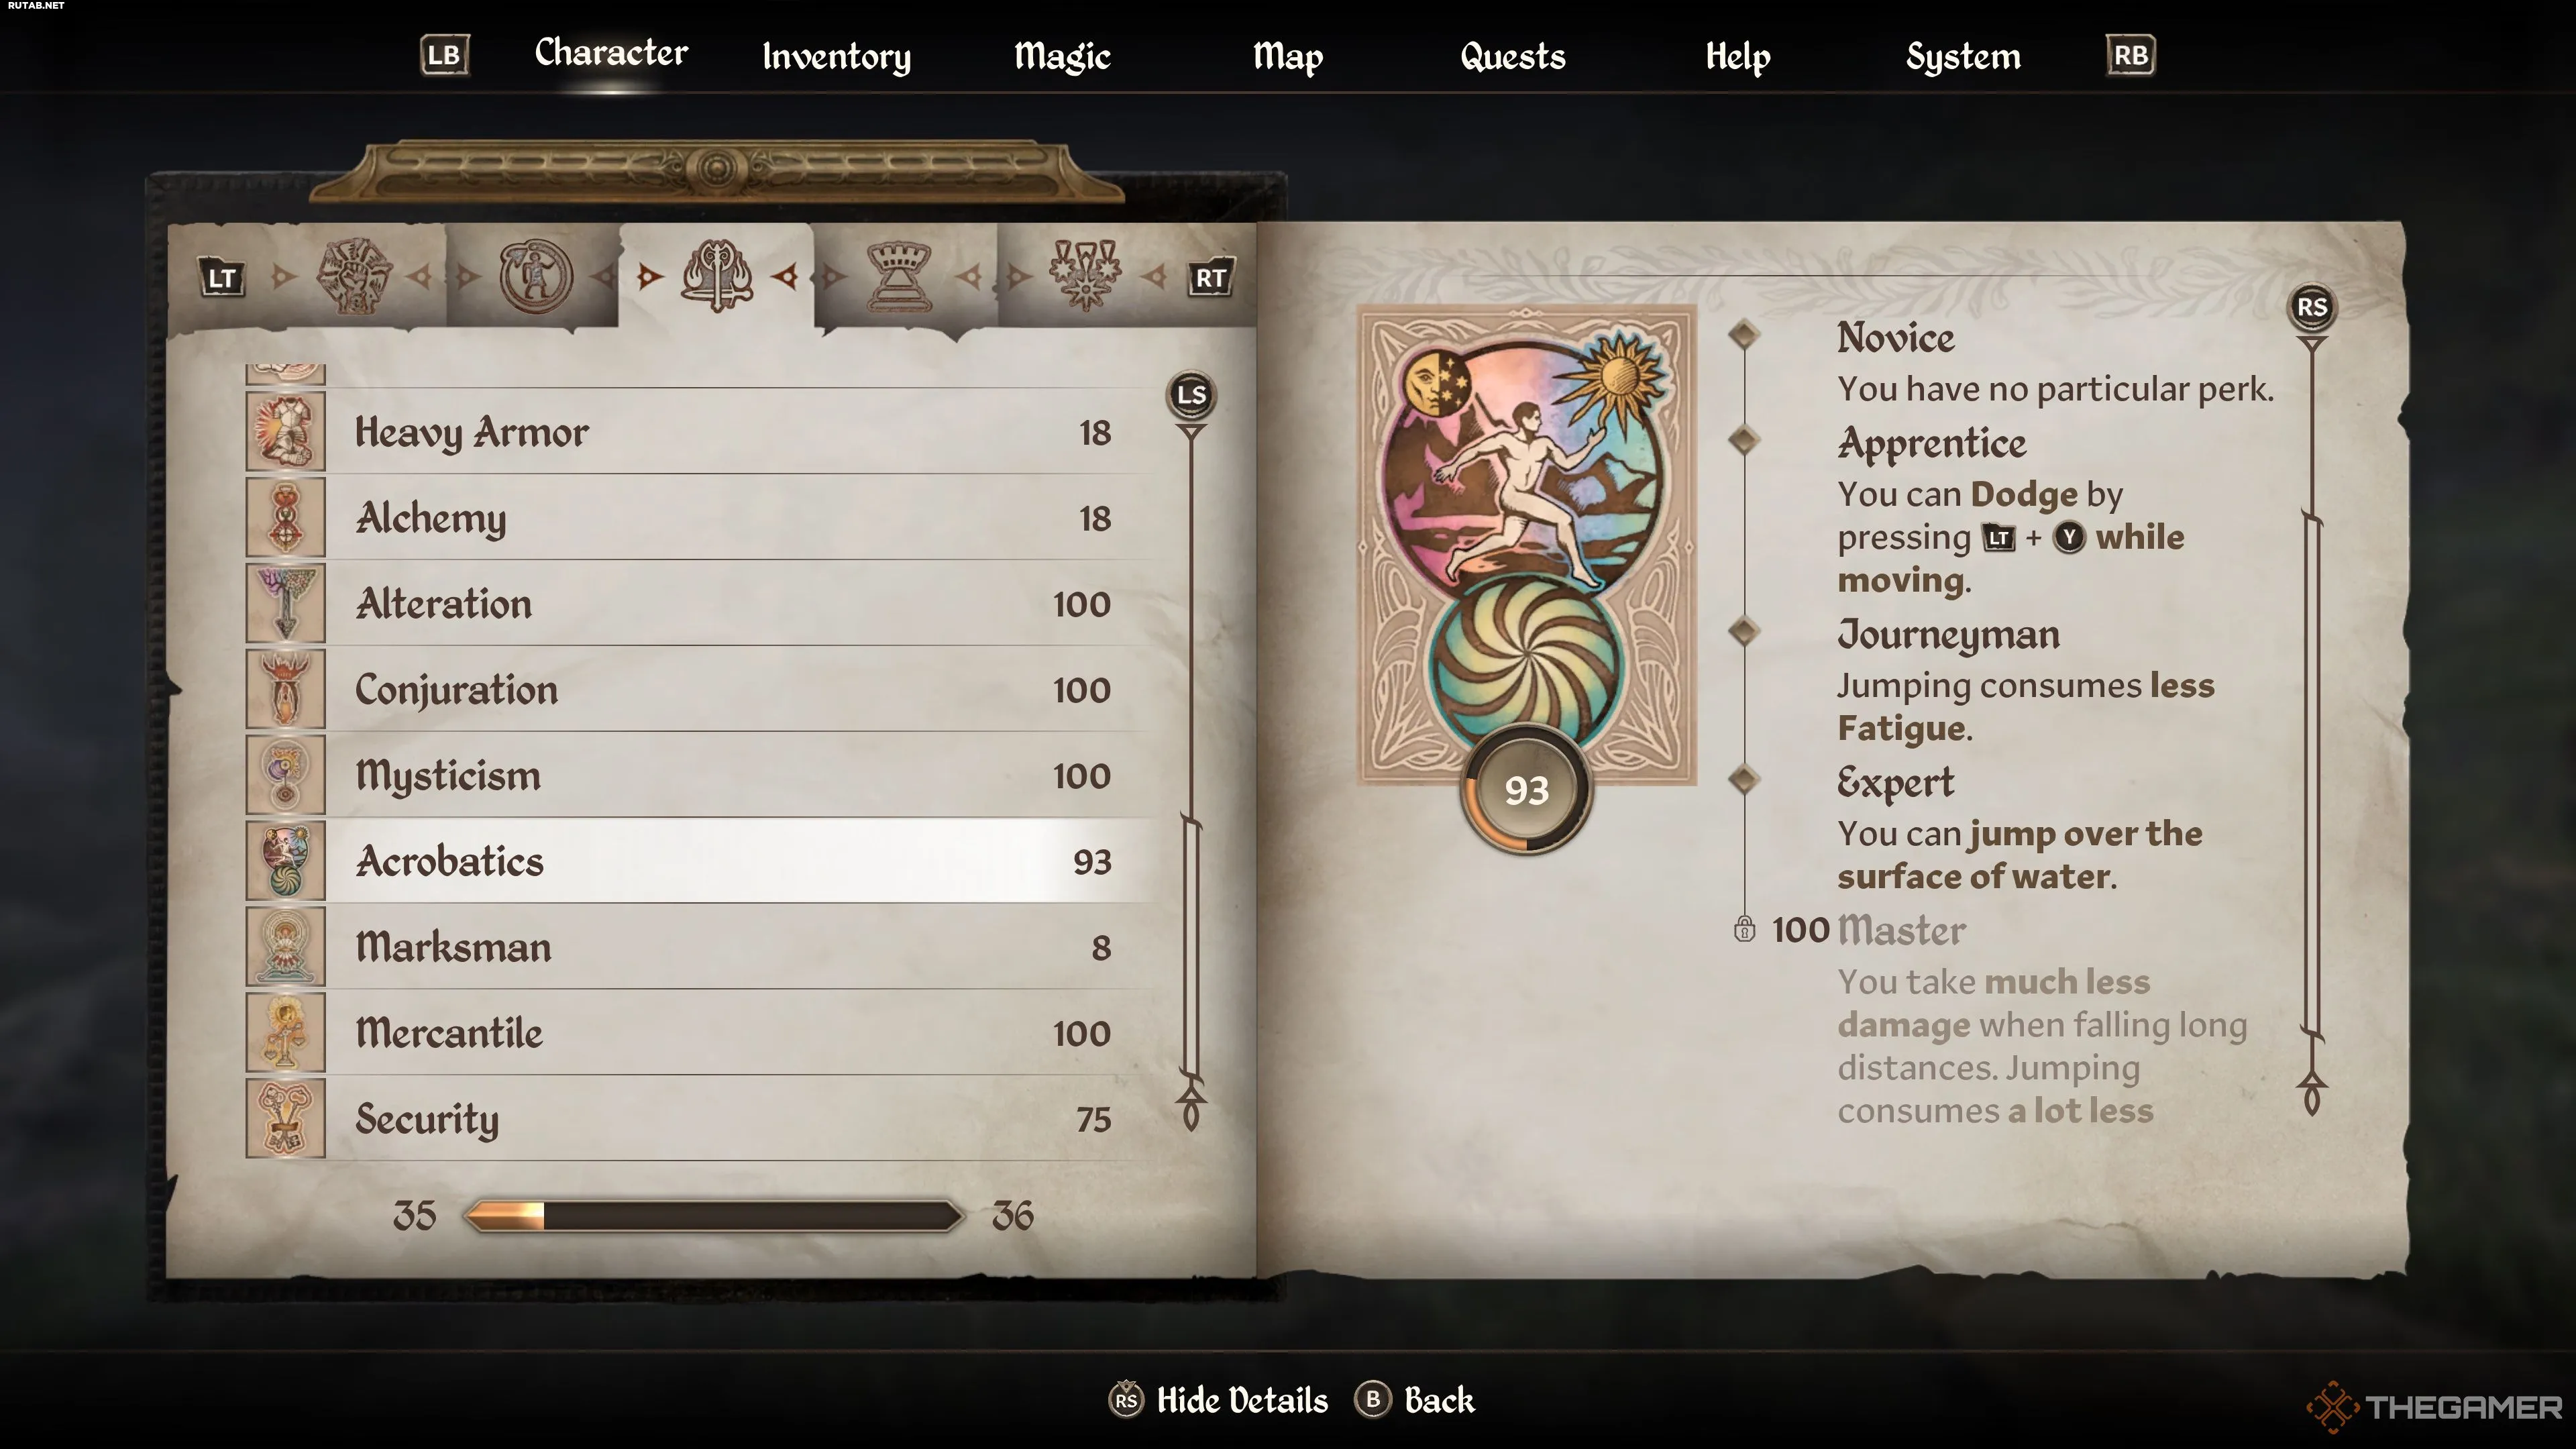2576x1449 pixels.
Task: Select the Heavy Armor skill icon
Action: 285,432
